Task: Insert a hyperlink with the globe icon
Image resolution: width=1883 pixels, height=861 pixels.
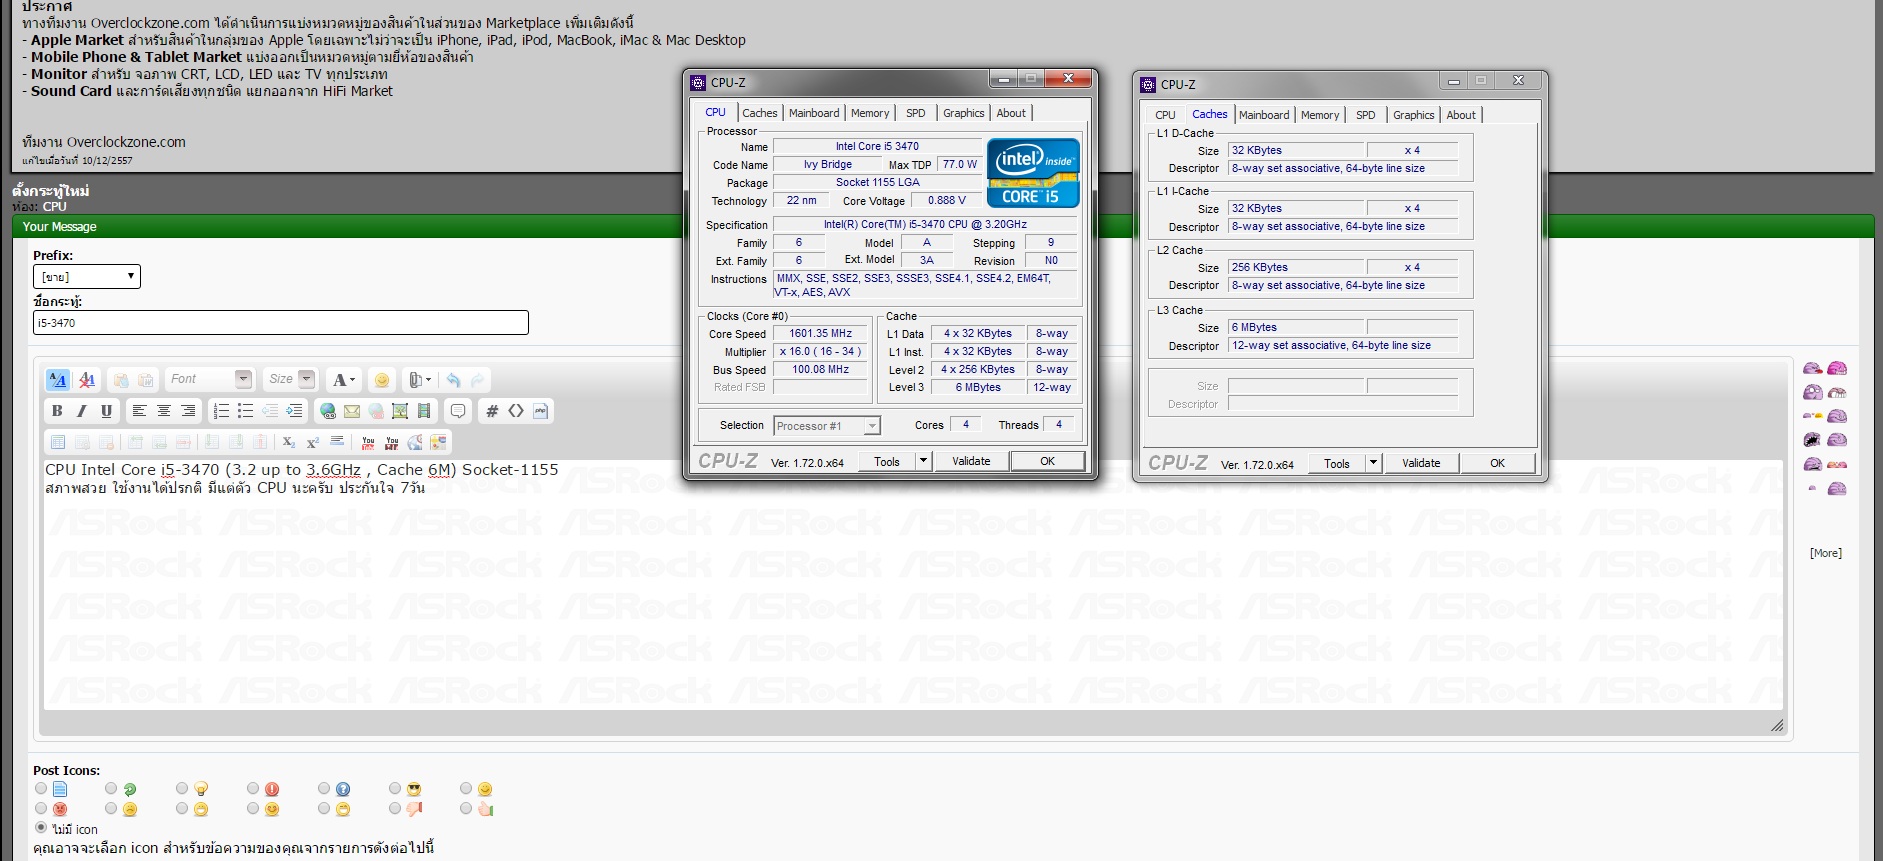Action: click(x=328, y=411)
